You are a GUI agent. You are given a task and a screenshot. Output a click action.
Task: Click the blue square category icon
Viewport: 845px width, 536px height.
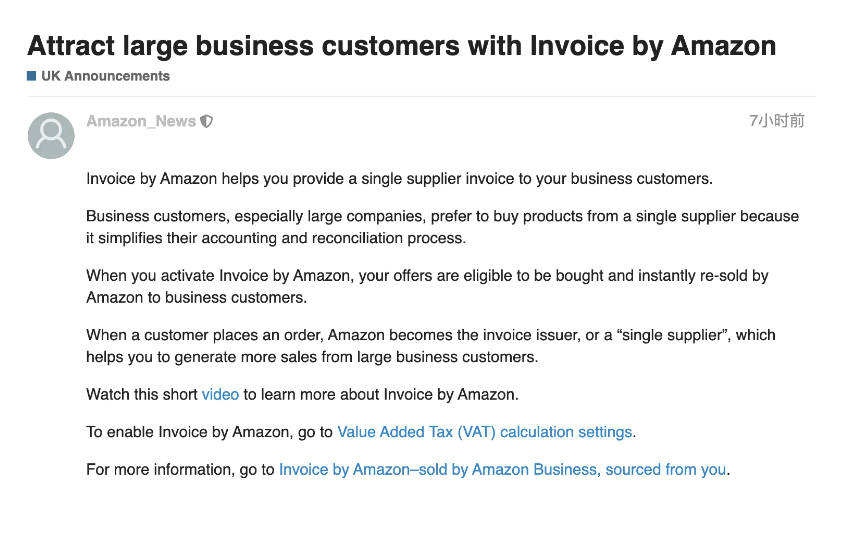pos(31,76)
